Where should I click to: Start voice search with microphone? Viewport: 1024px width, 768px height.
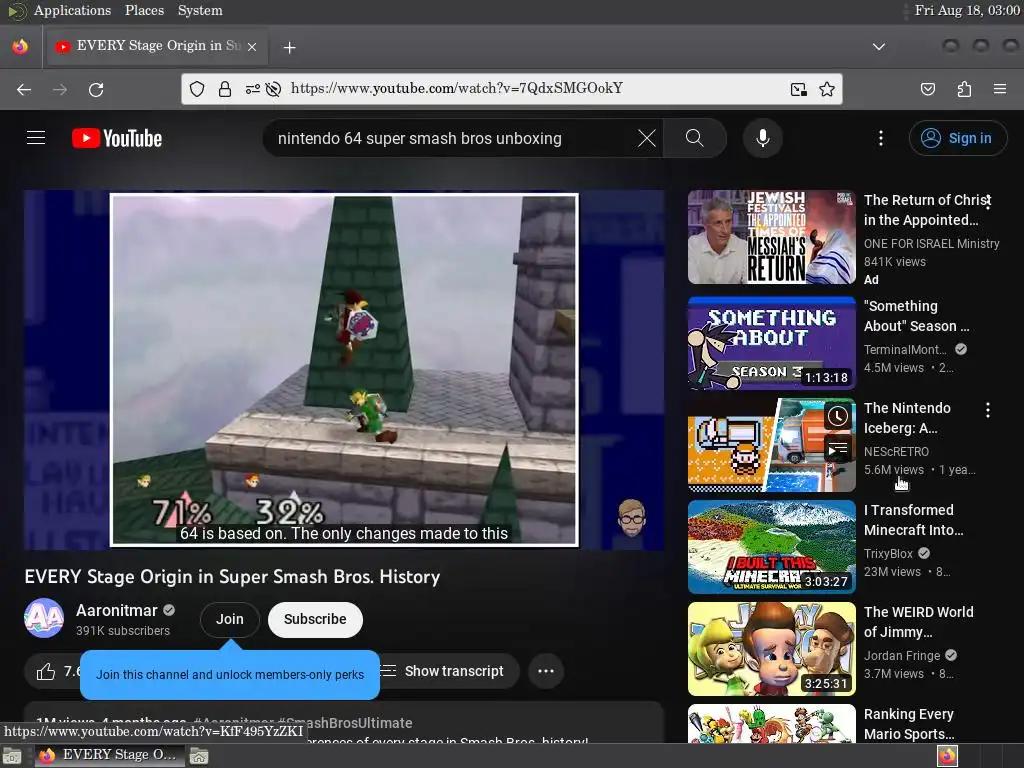(762, 138)
